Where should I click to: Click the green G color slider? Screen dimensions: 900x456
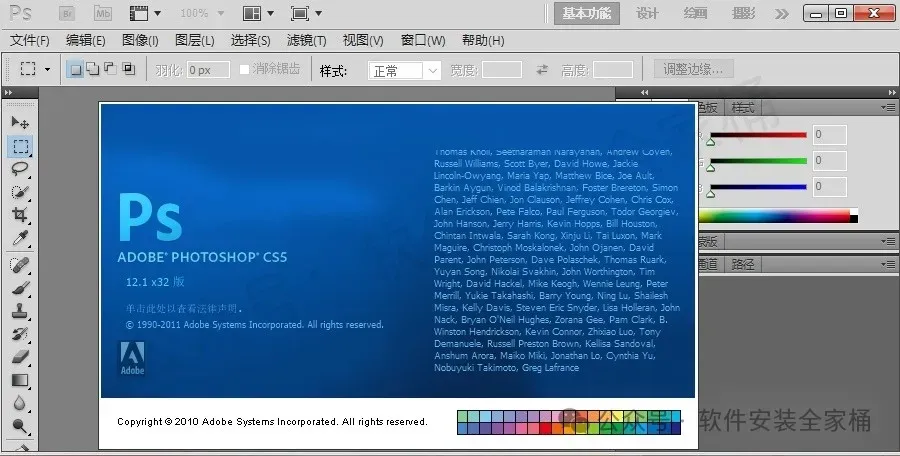[x=758, y=161]
